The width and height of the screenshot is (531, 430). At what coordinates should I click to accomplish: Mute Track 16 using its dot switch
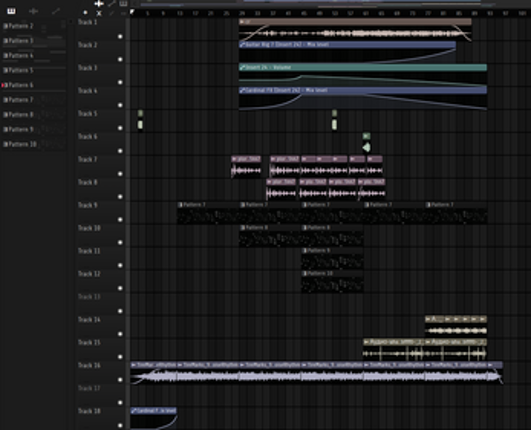pyautogui.click(x=120, y=380)
